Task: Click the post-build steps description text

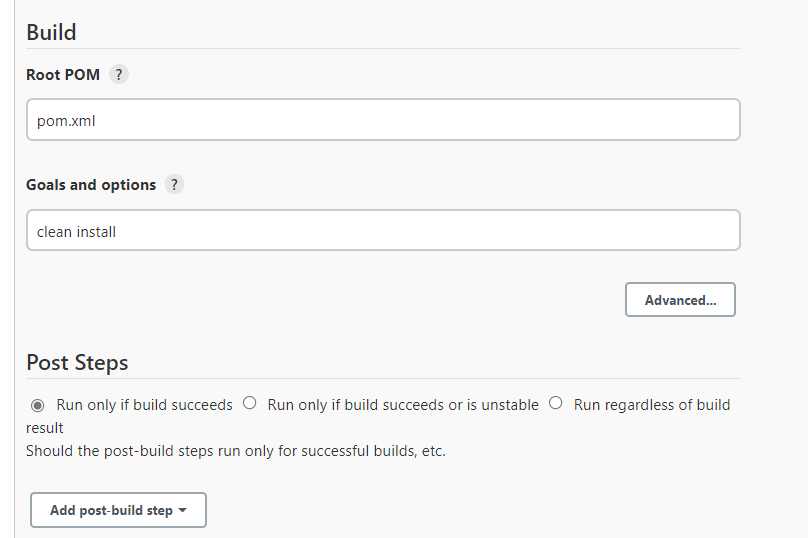Action: click(236, 450)
